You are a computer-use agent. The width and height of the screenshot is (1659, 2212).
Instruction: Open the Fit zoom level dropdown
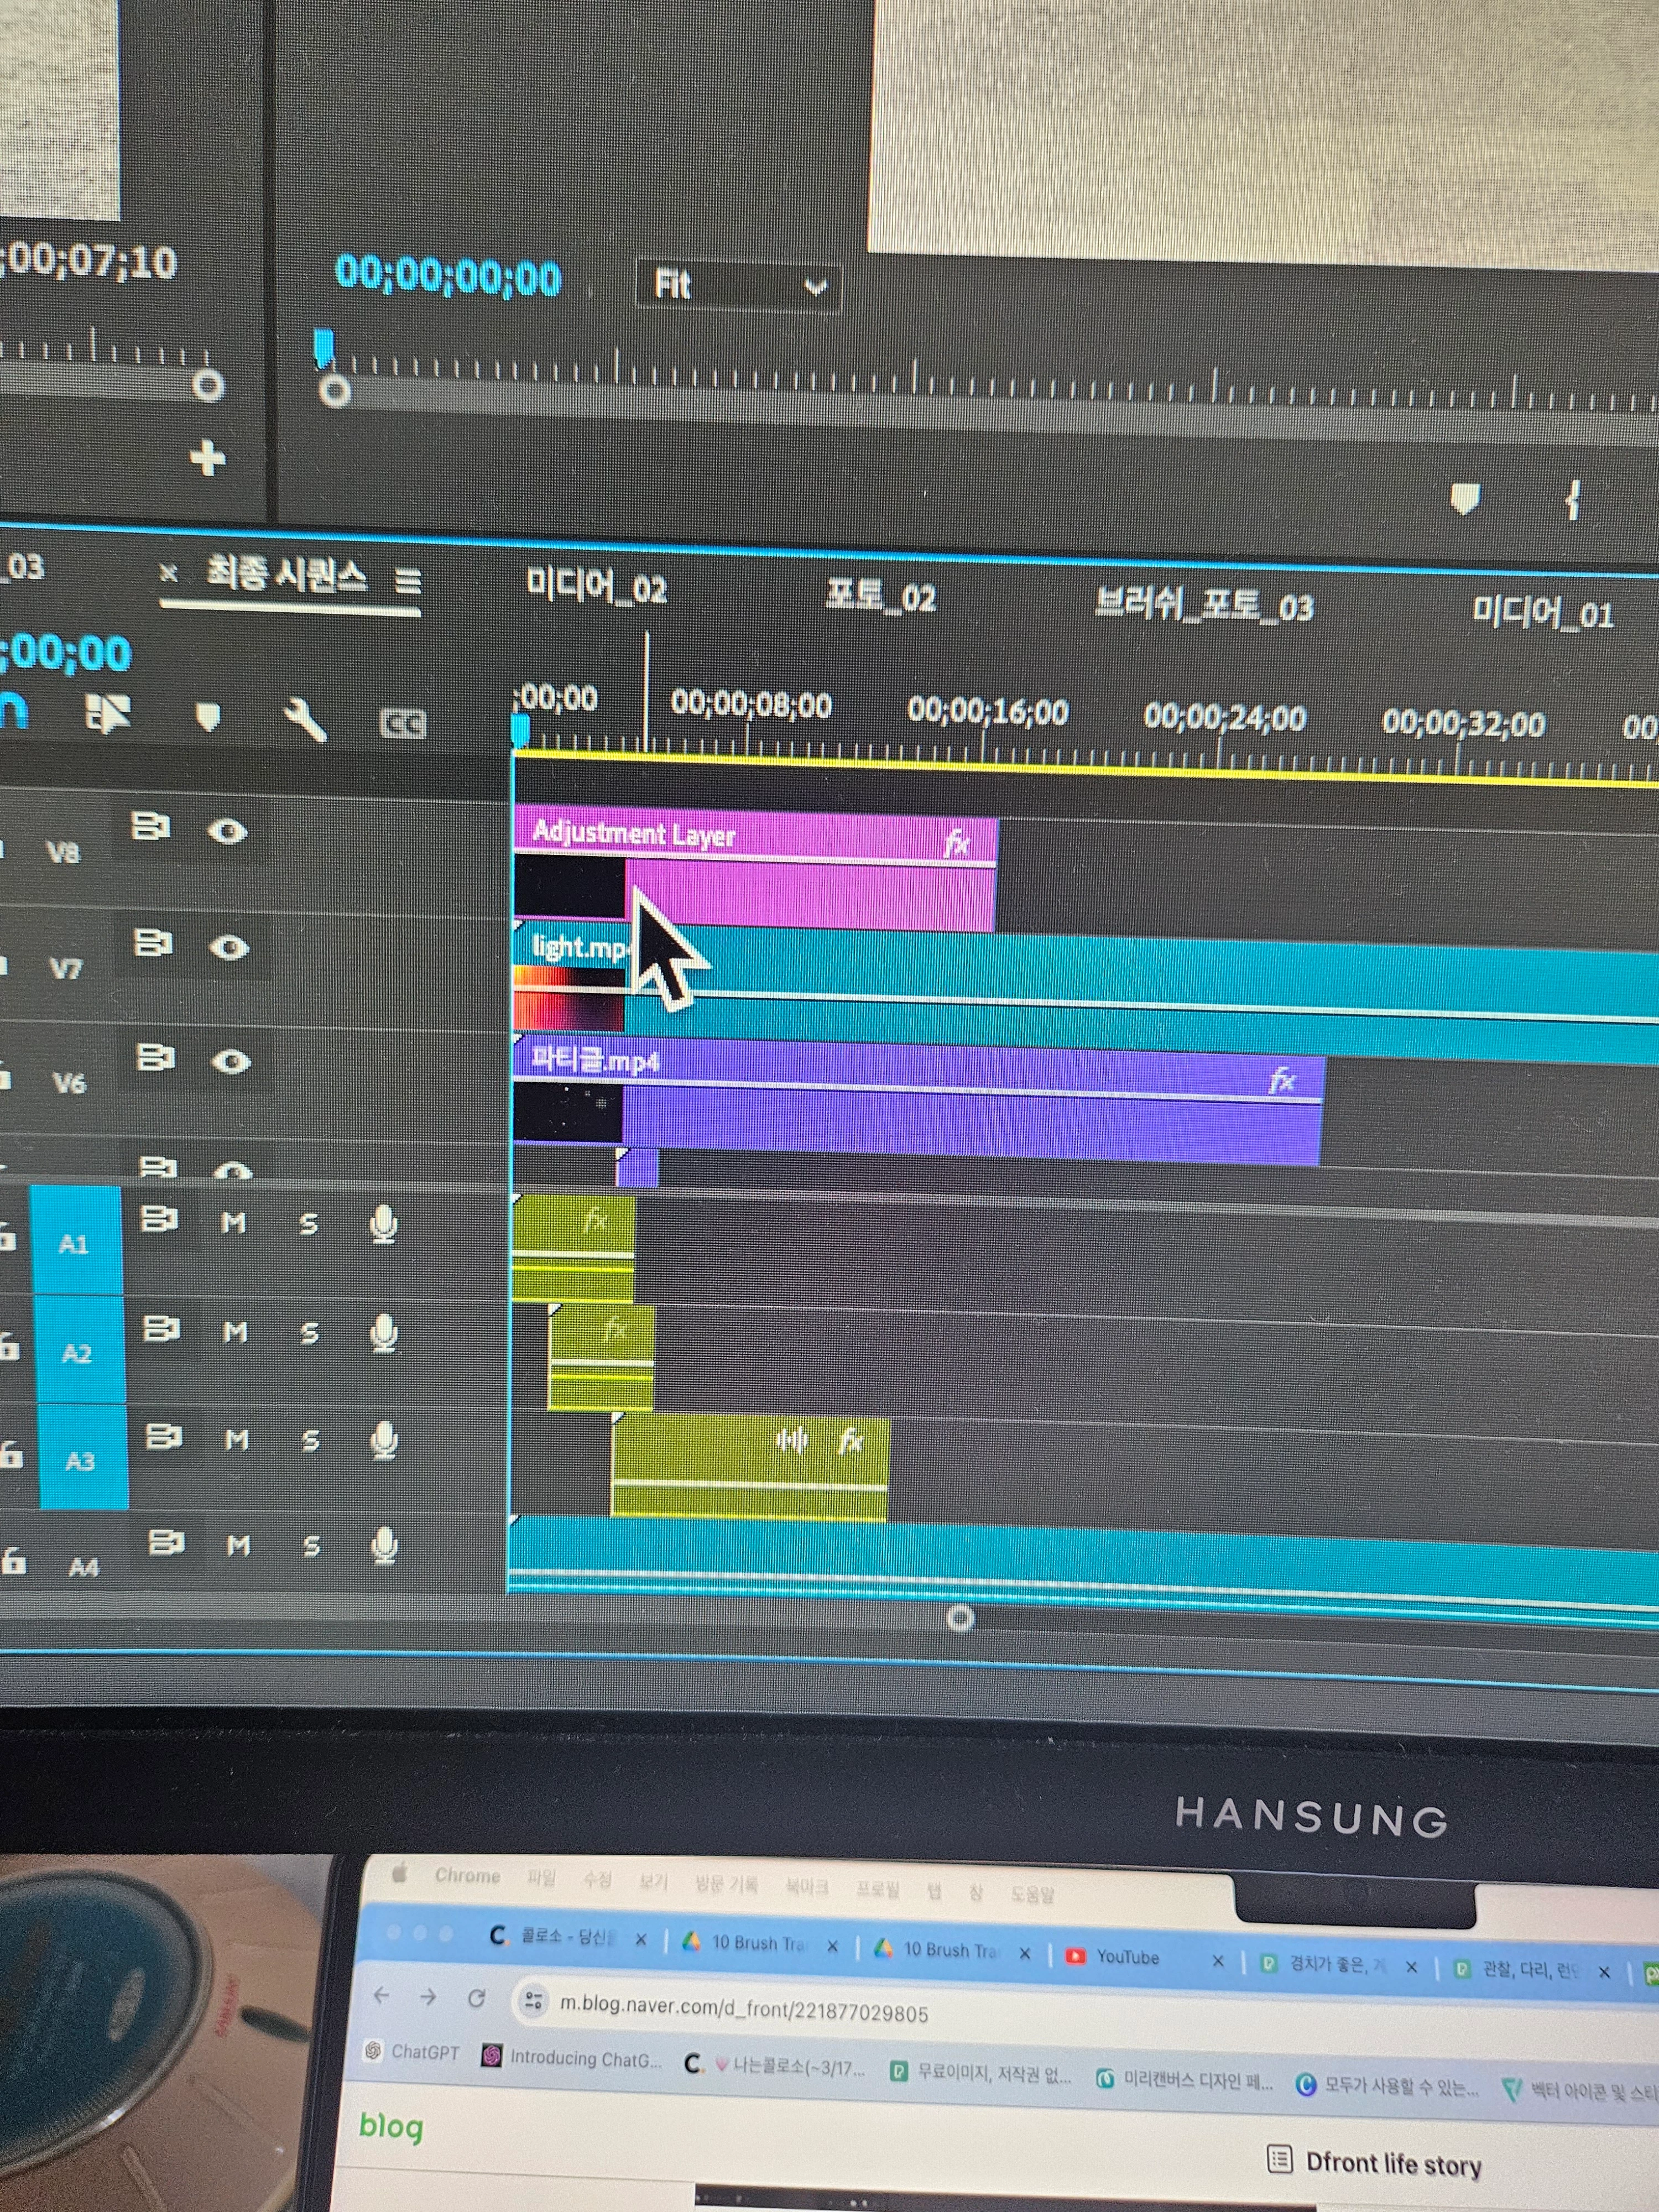point(739,286)
